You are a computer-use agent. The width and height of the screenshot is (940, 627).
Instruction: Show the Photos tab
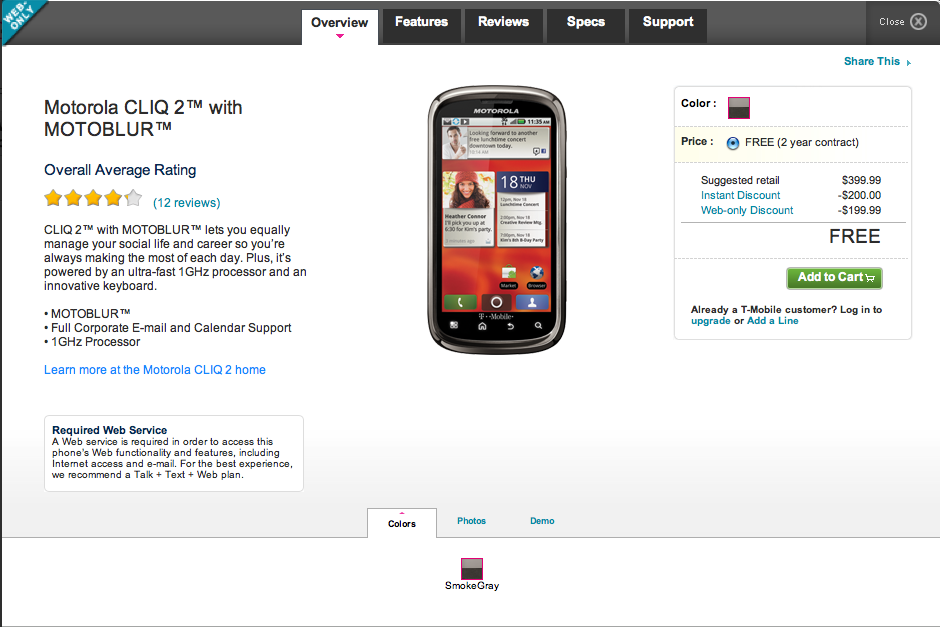[471, 521]
